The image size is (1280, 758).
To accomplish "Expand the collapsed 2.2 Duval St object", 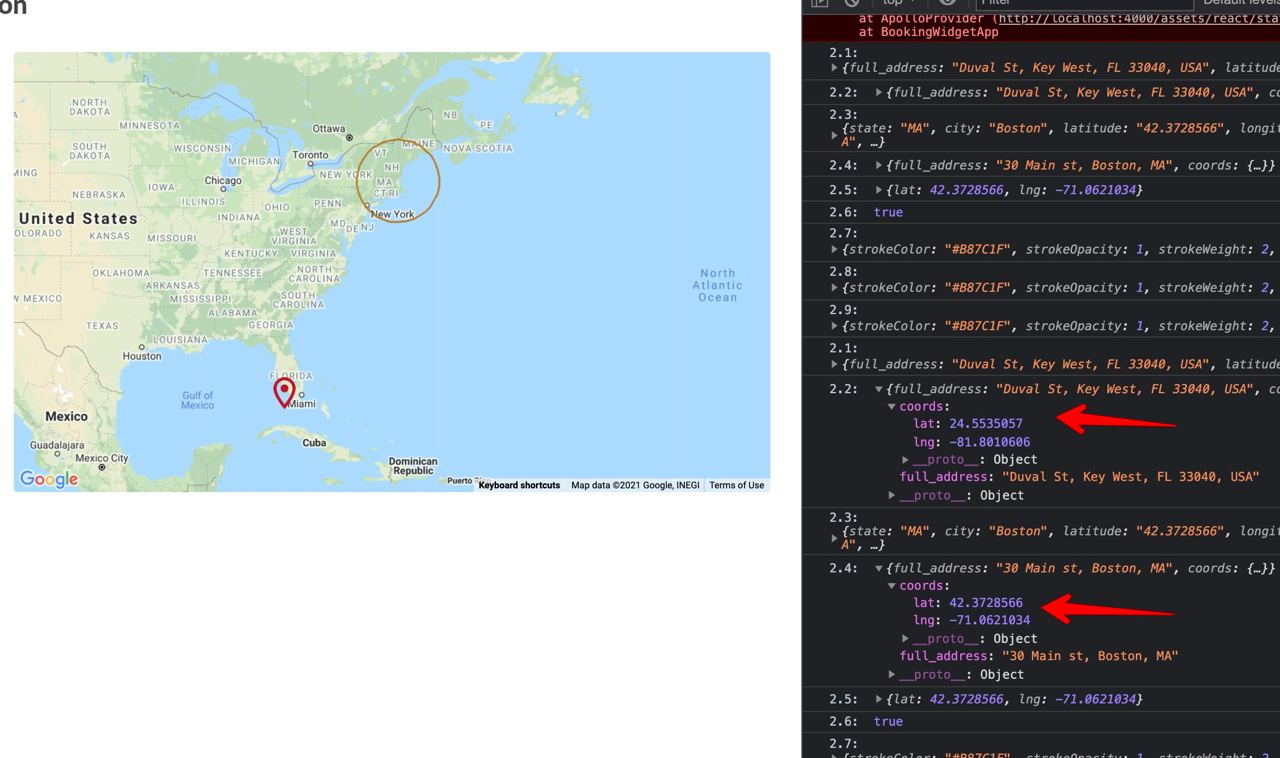I will [879, 93].
